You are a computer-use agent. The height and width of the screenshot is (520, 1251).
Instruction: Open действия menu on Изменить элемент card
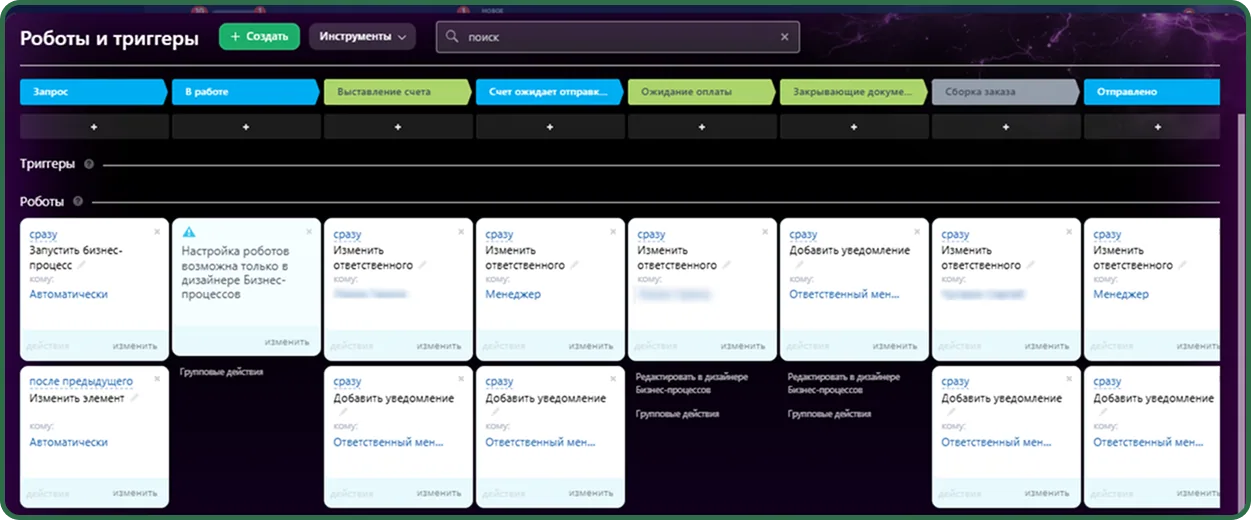pyautogui.click(x=48, y=493)
